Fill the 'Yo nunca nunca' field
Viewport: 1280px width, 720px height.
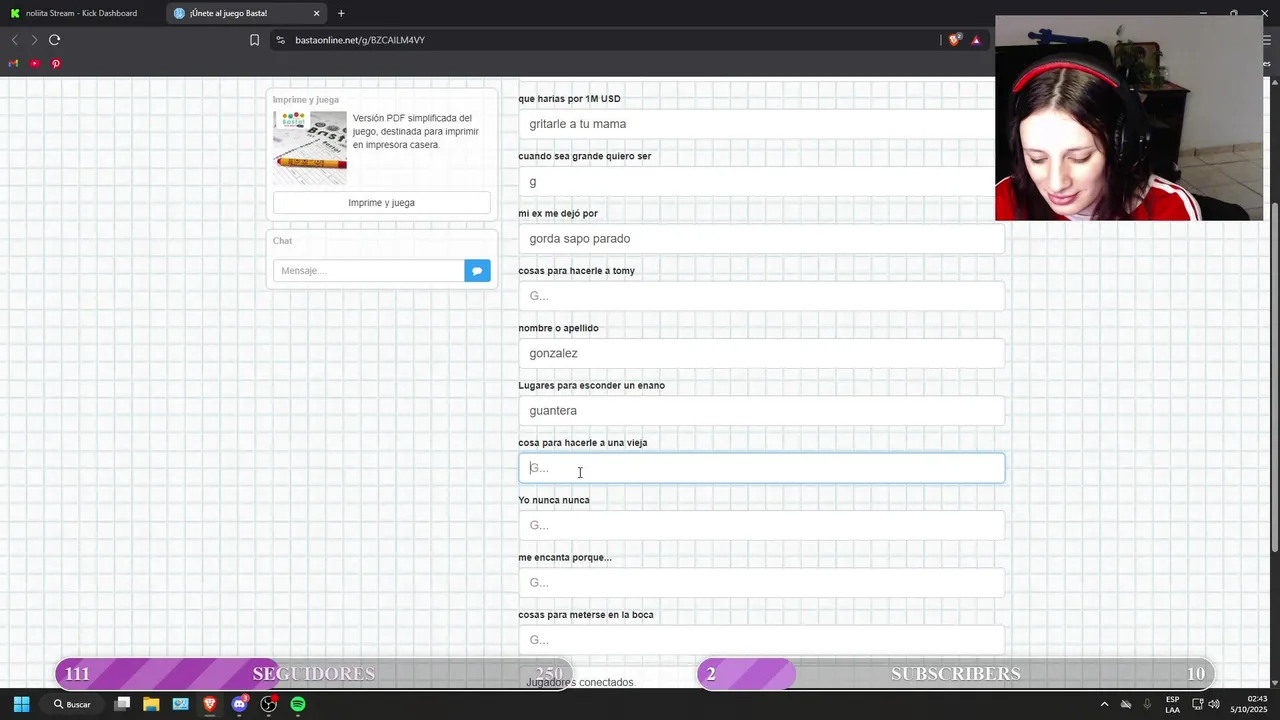point(761,525)
